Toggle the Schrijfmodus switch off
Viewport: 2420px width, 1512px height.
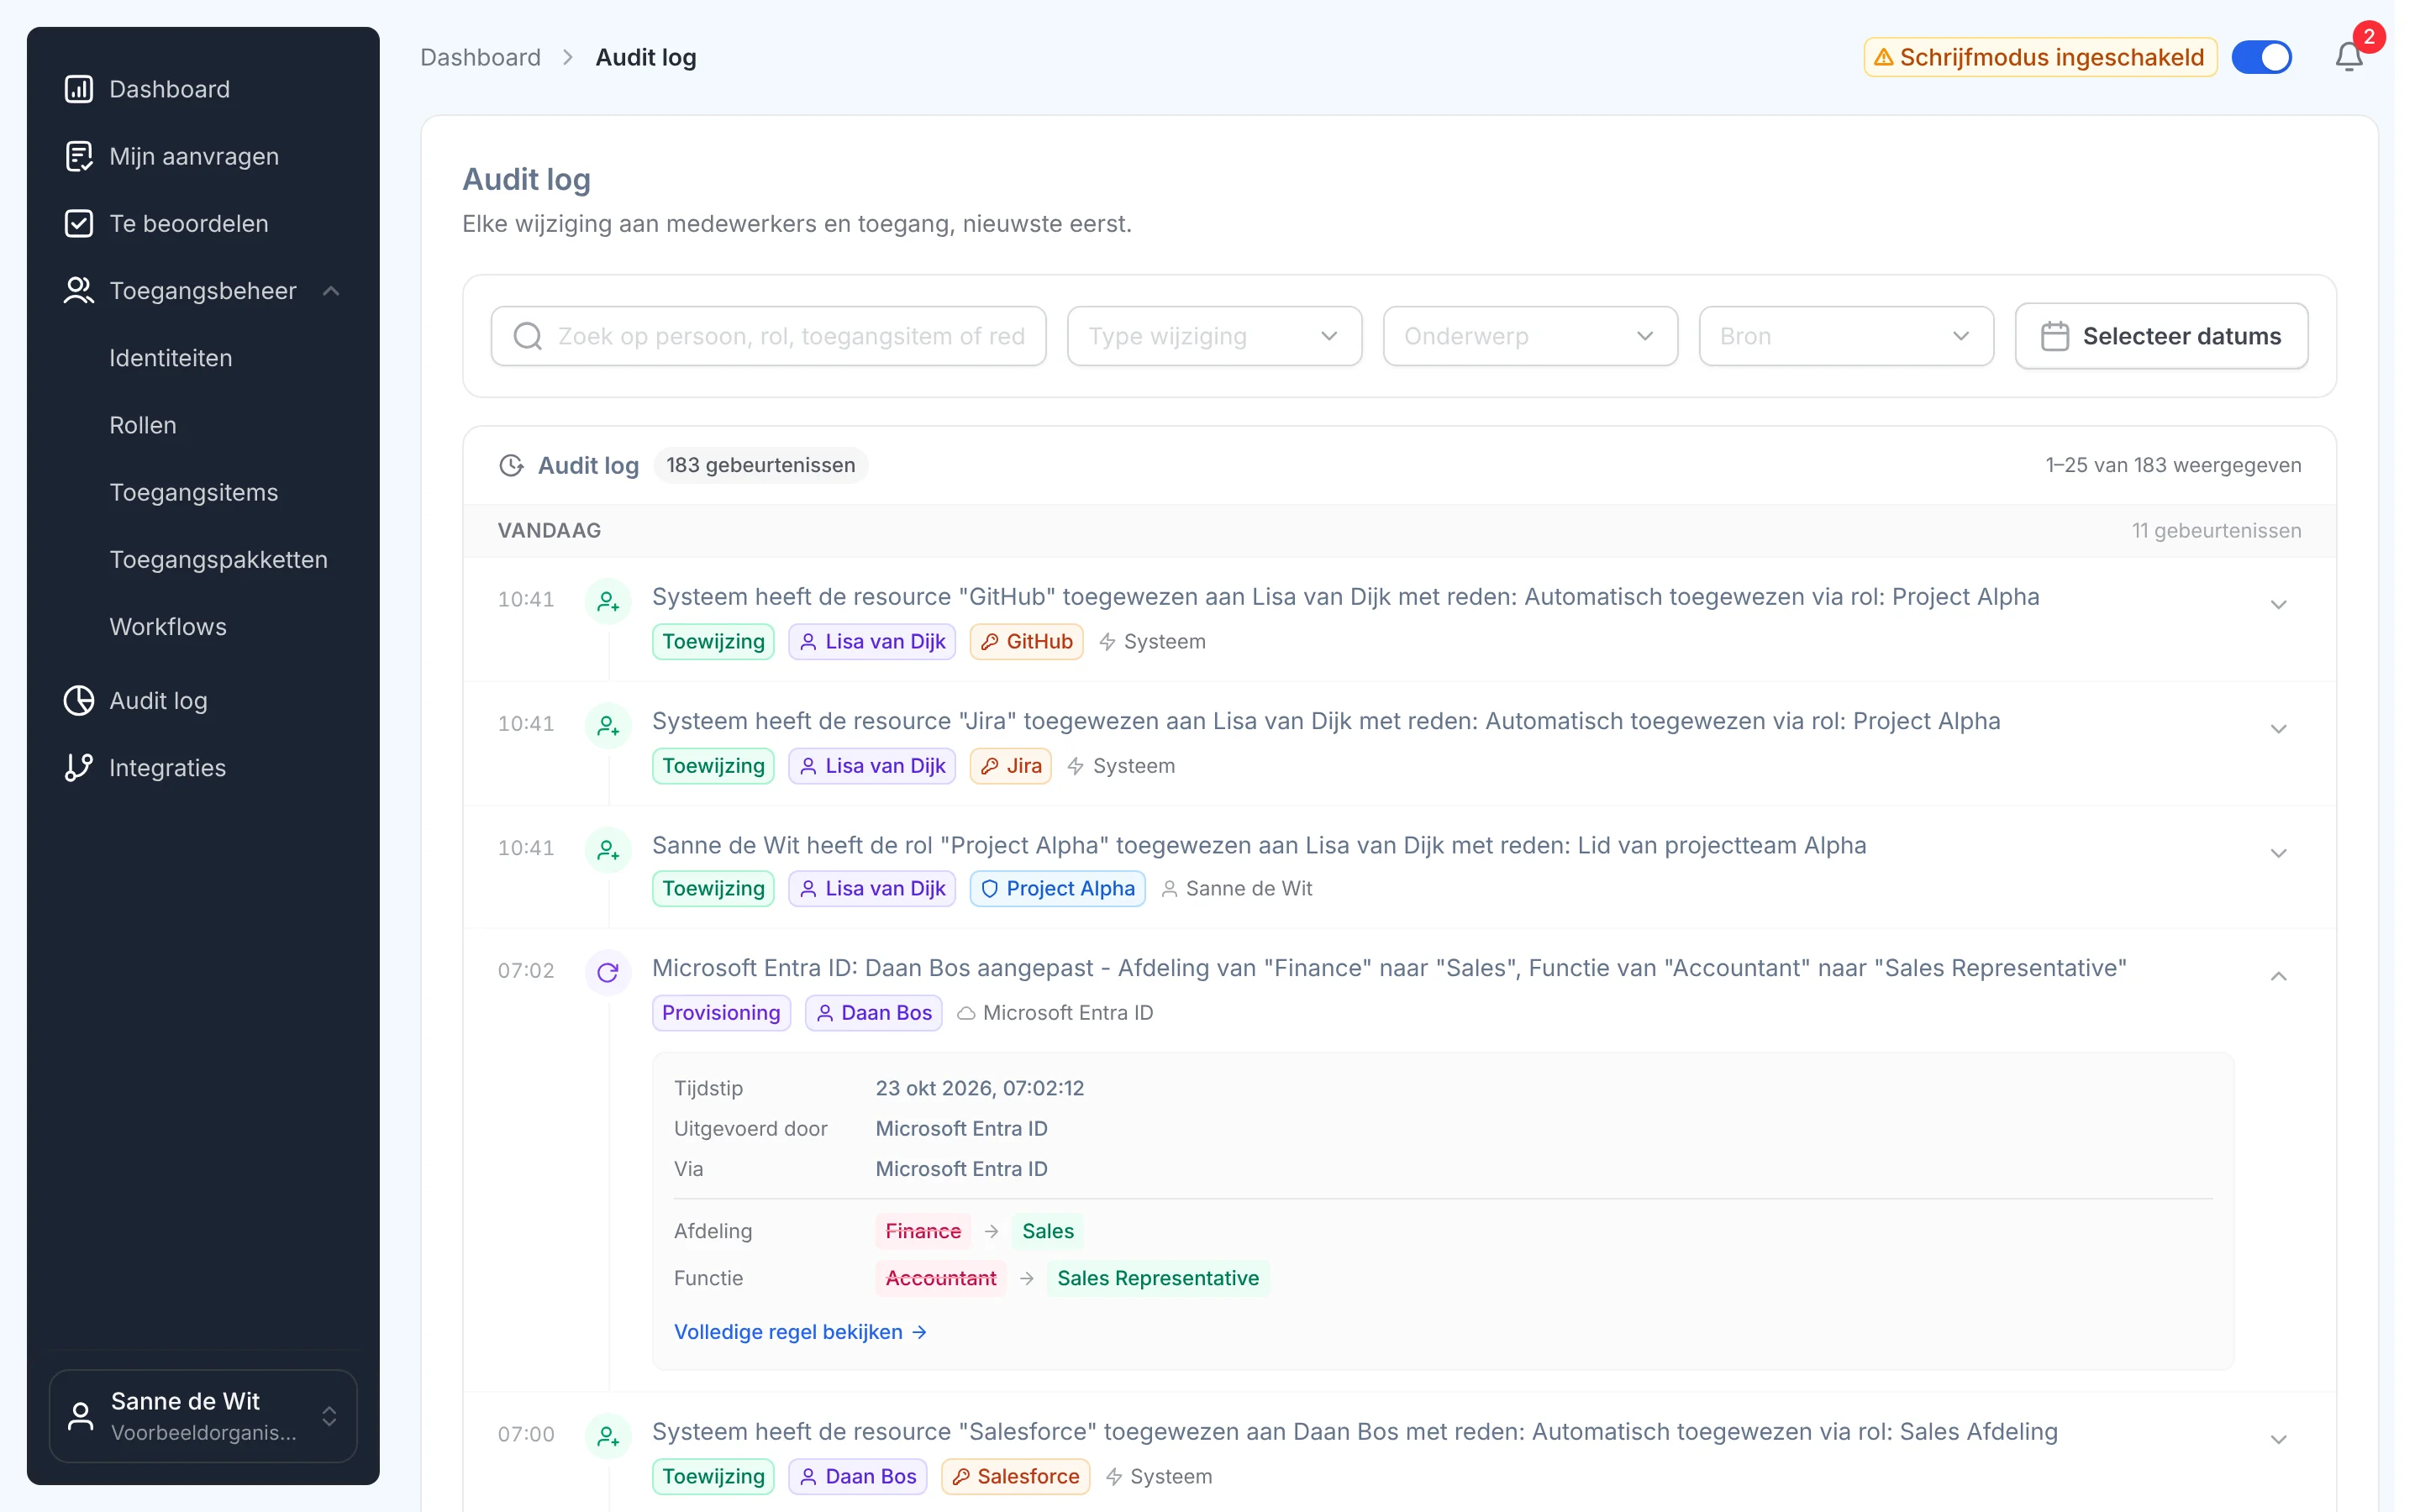[2261, 57]
